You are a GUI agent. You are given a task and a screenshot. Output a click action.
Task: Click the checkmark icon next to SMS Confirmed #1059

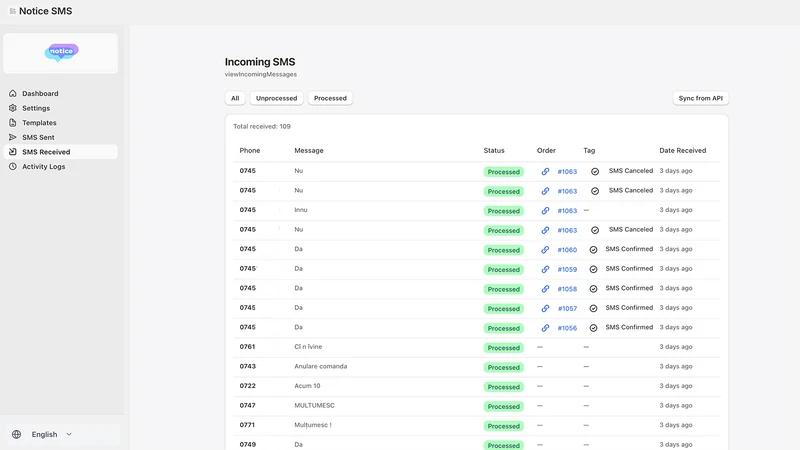(x=593, y=269)
